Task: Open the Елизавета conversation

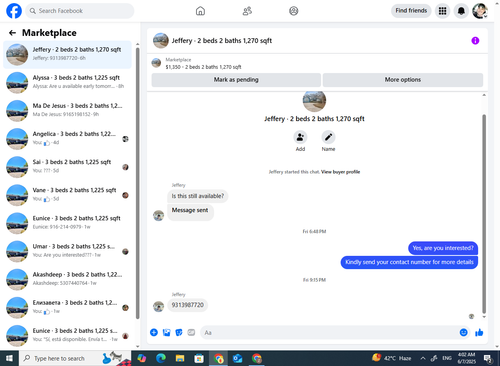Action: (x=67, y=308)
